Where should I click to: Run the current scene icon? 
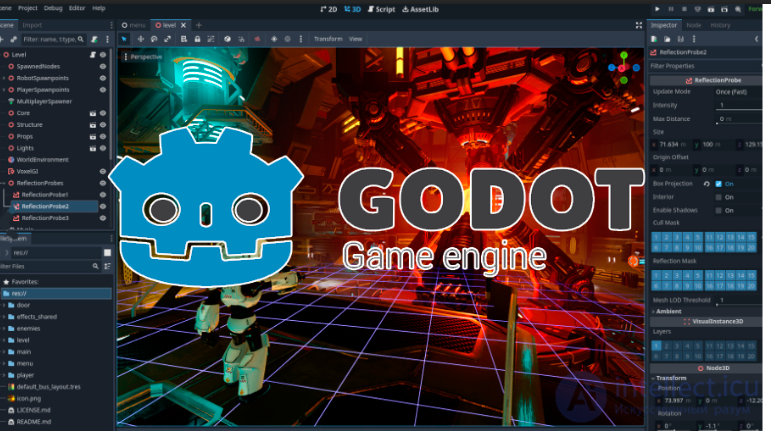tap(711, 9)
